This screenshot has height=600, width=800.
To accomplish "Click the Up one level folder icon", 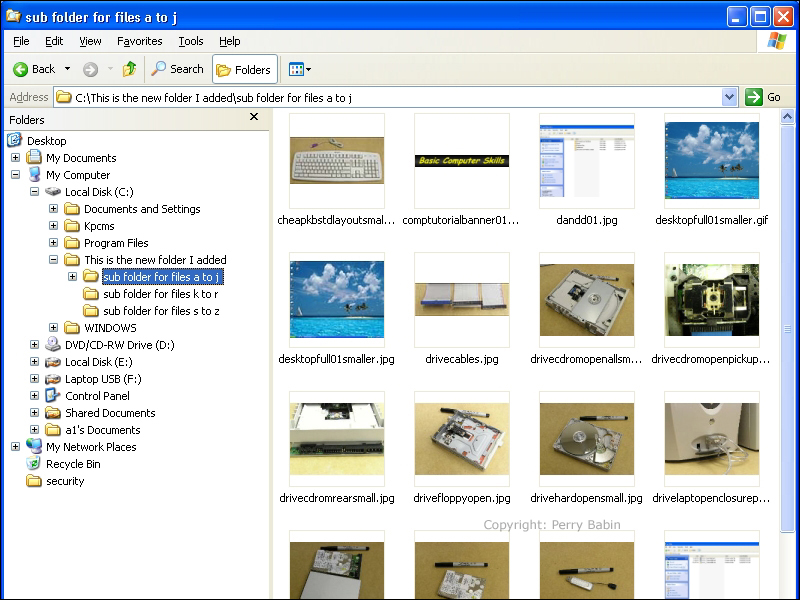I will (130, 69).
